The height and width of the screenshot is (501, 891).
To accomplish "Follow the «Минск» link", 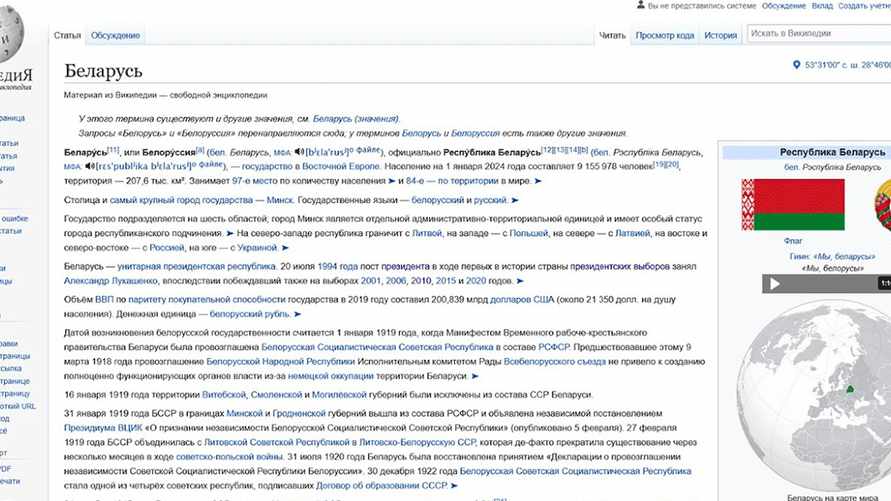I will tap(280, 200).
